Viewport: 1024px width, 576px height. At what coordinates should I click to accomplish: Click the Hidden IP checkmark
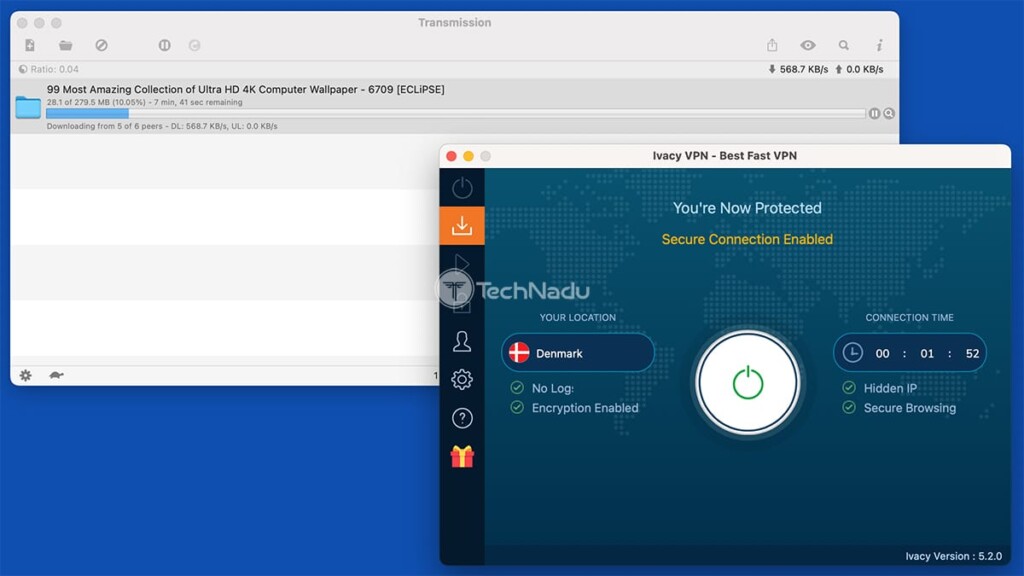click(849, 388)
